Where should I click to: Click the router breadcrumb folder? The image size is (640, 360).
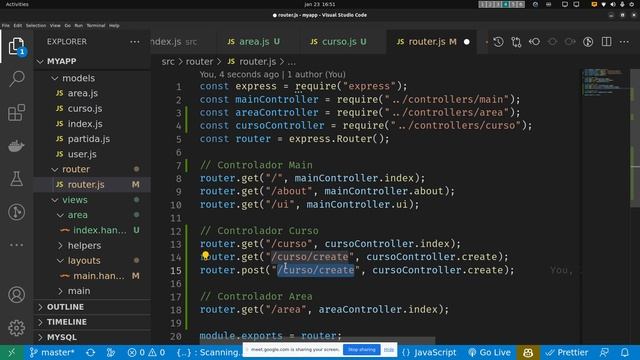pos(200,62)
